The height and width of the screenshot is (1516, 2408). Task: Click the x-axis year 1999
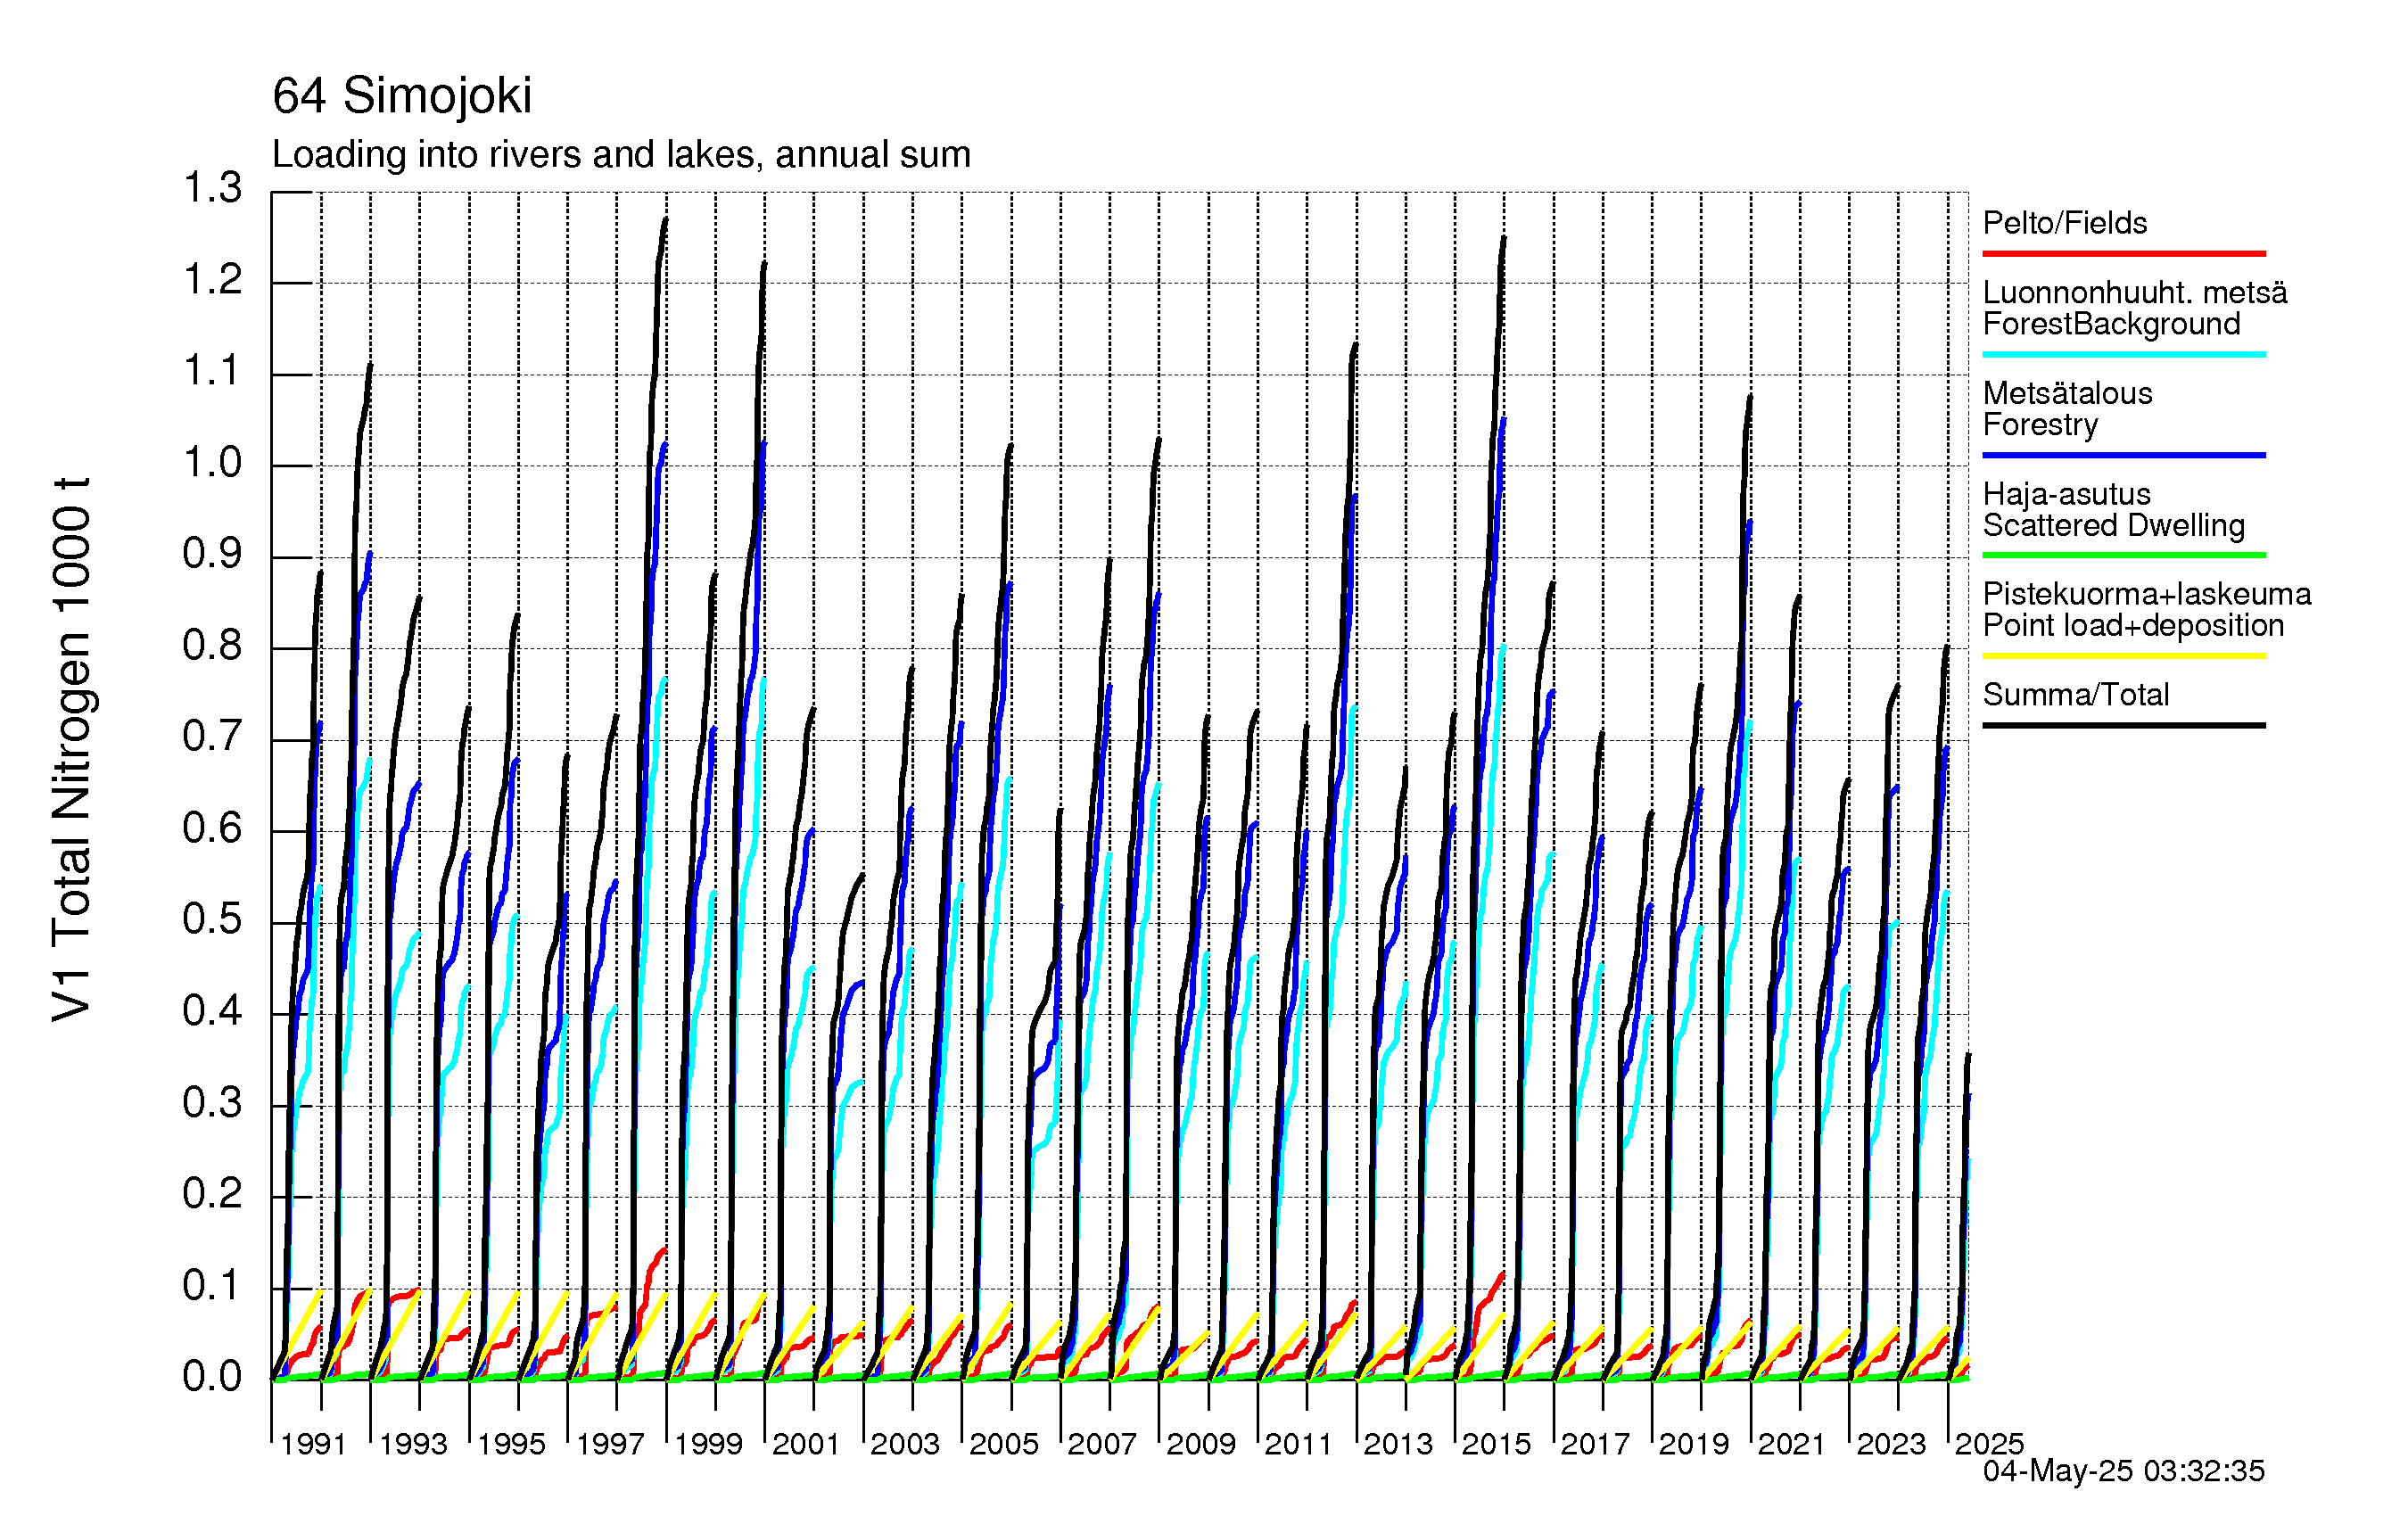[x=708, y=1444]
